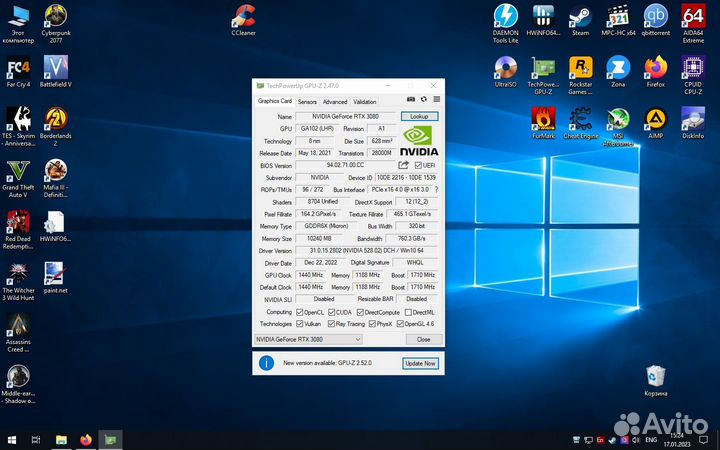Click the Memory Size 10240 MB value
This screenshot has width=720, height=450.
(319, 239)
